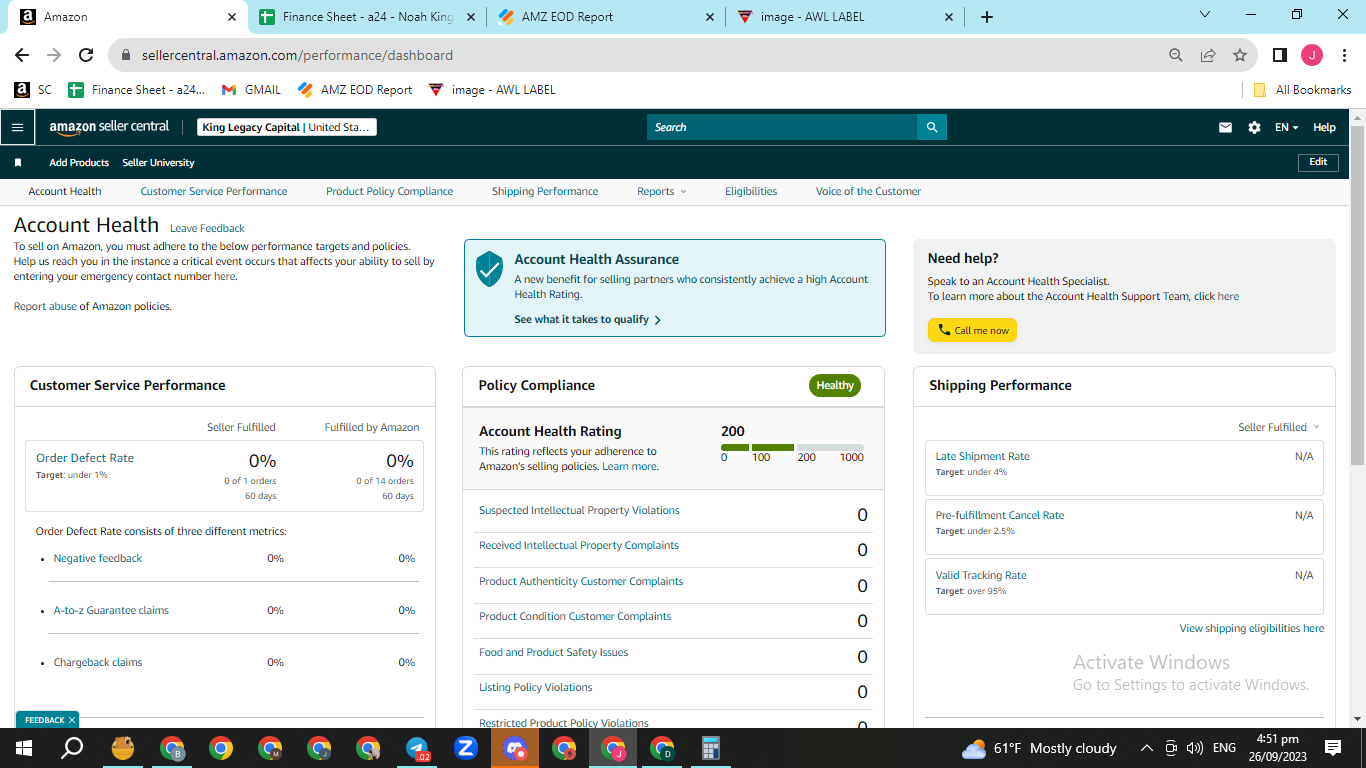Open the Customer Service Performance tab
Screen dimensions: 1366x768
click(214, 191)
